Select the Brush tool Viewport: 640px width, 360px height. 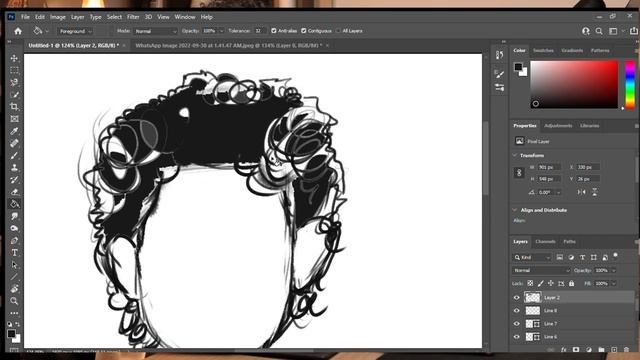pyautogui.click(x=14, y=155)
